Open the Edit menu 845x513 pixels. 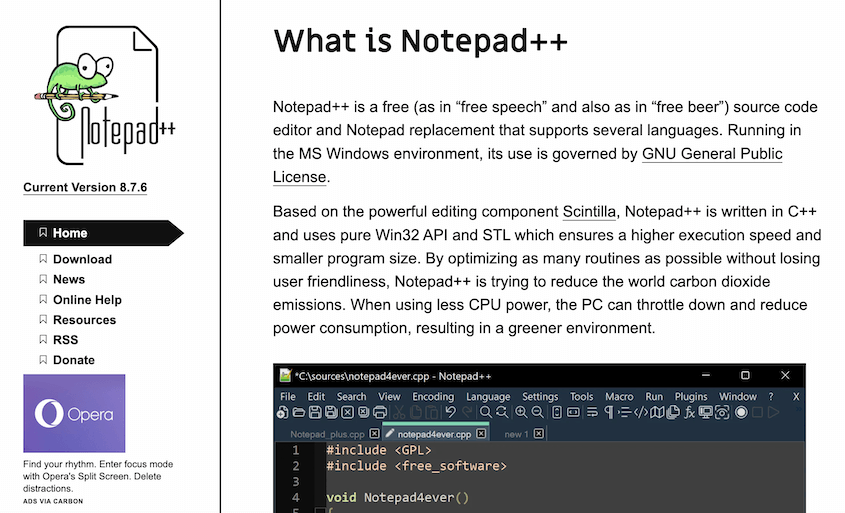(x=316, y=397)
